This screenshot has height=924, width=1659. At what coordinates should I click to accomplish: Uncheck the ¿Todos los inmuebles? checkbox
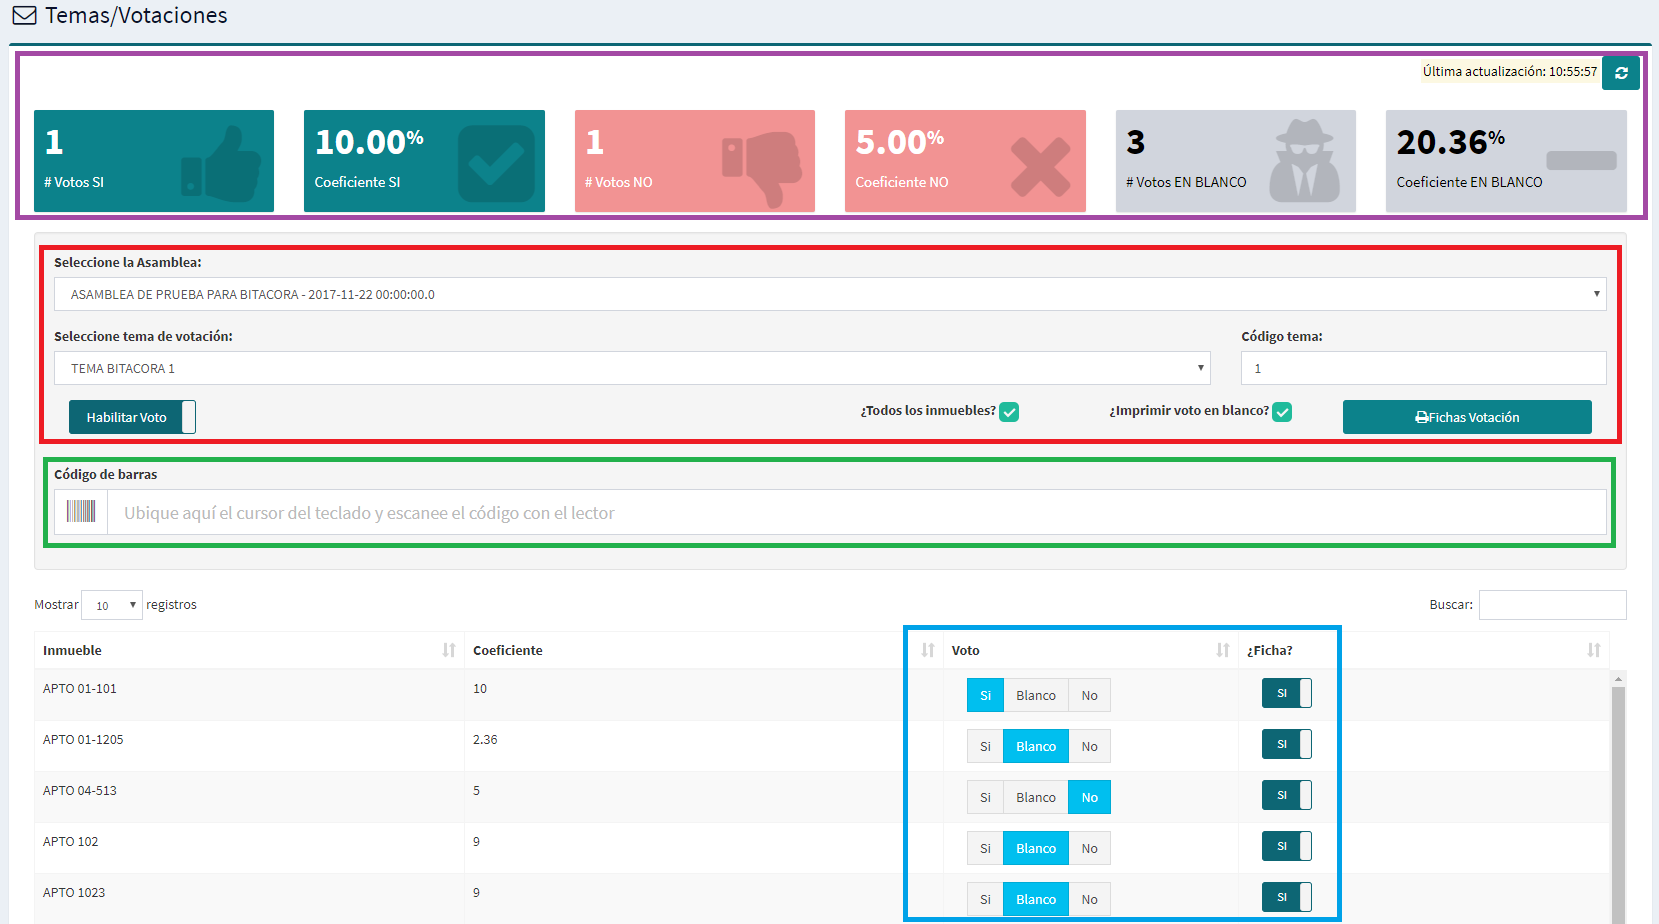point(1009,412)
